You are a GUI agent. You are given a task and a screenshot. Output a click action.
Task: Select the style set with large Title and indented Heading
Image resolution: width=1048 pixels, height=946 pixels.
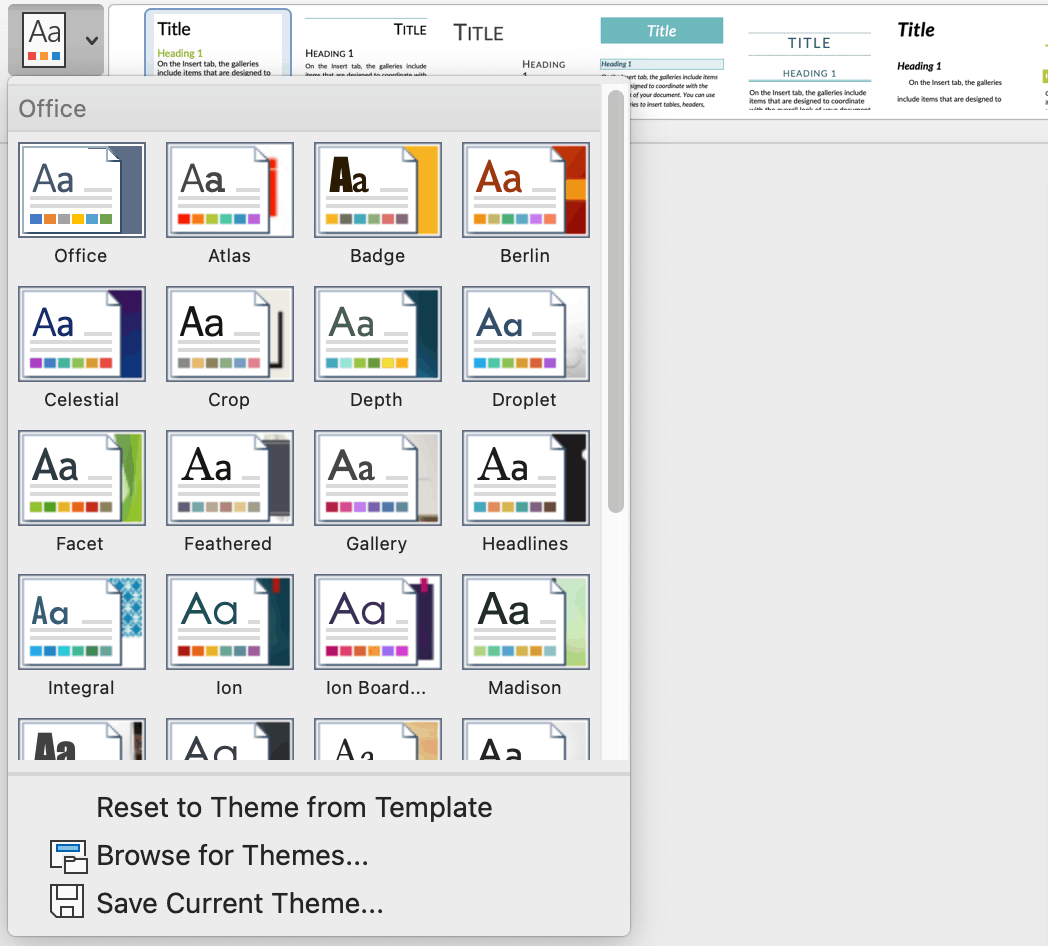511,47
